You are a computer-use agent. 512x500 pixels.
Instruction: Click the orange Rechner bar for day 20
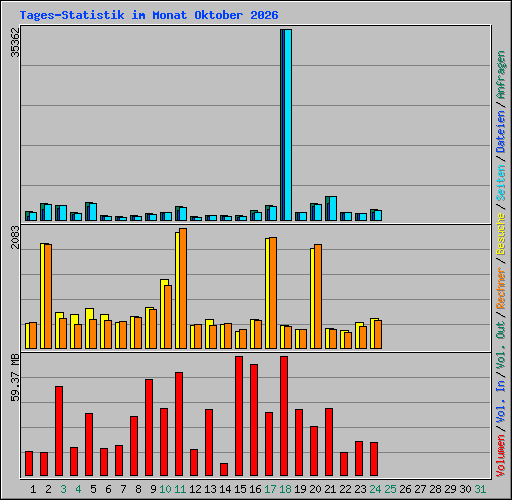pos(318,297)
